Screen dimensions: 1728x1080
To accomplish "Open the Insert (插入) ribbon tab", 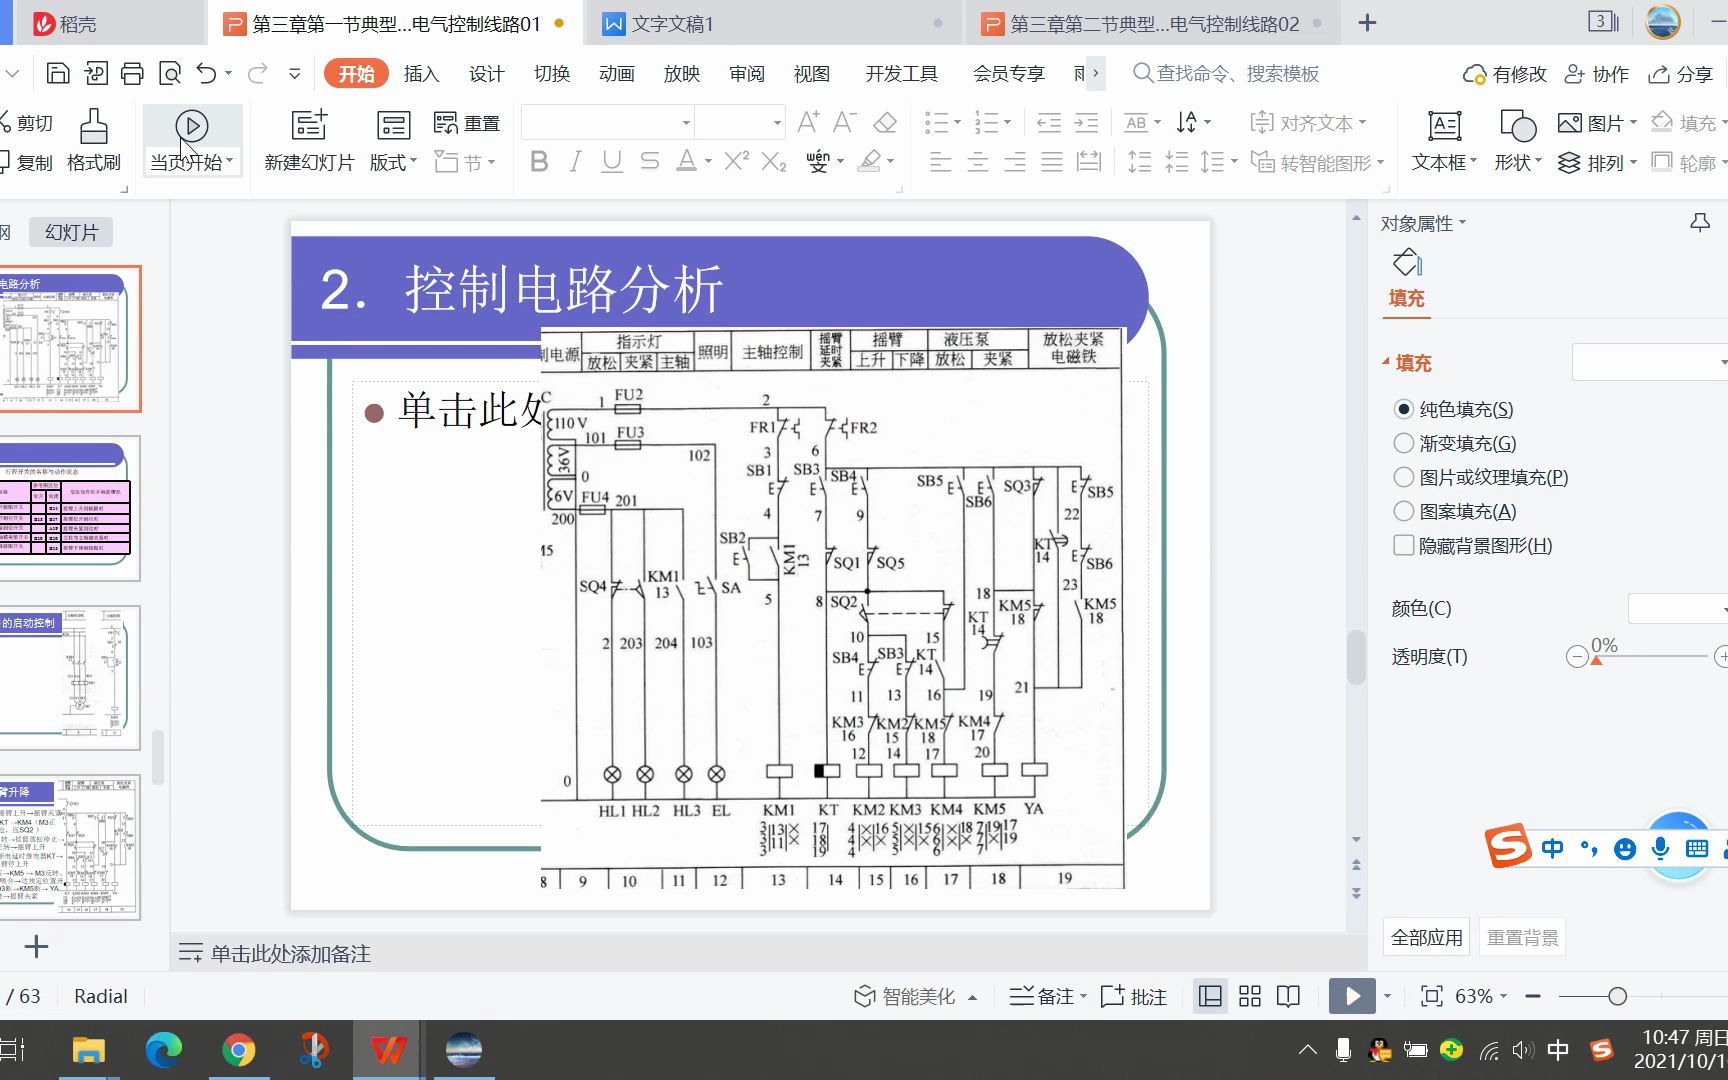I will point(421,73).
